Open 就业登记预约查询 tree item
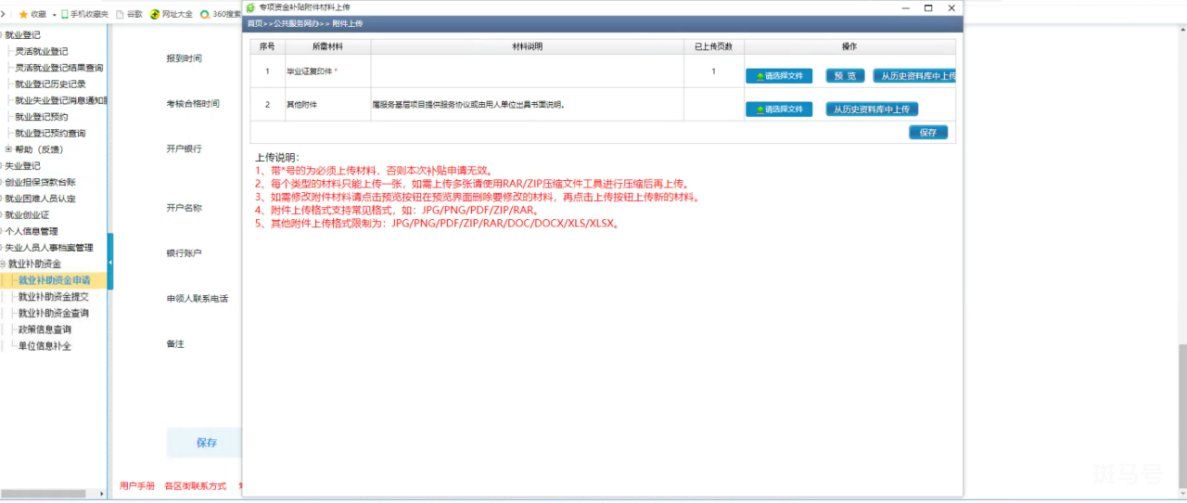The height and width of the screenshot is (503, 1187). pos(51,133)
